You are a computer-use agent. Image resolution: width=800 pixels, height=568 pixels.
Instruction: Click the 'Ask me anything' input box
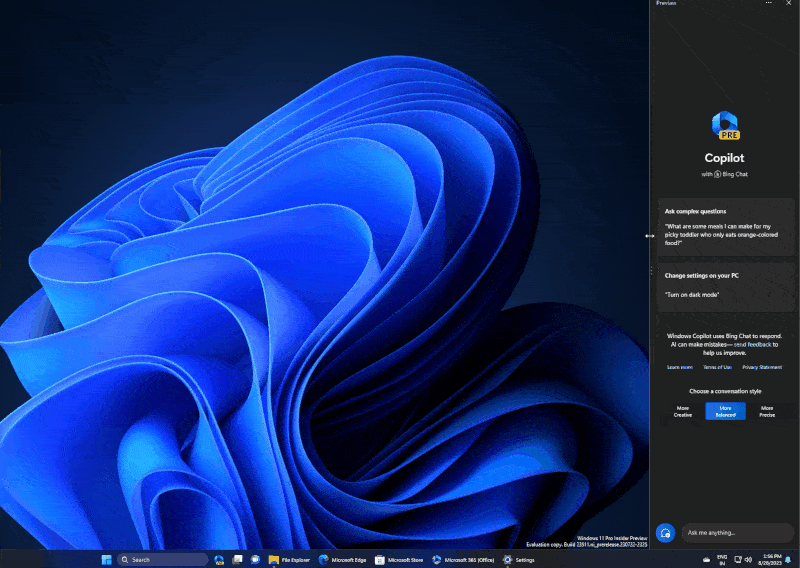pos(737,532)
